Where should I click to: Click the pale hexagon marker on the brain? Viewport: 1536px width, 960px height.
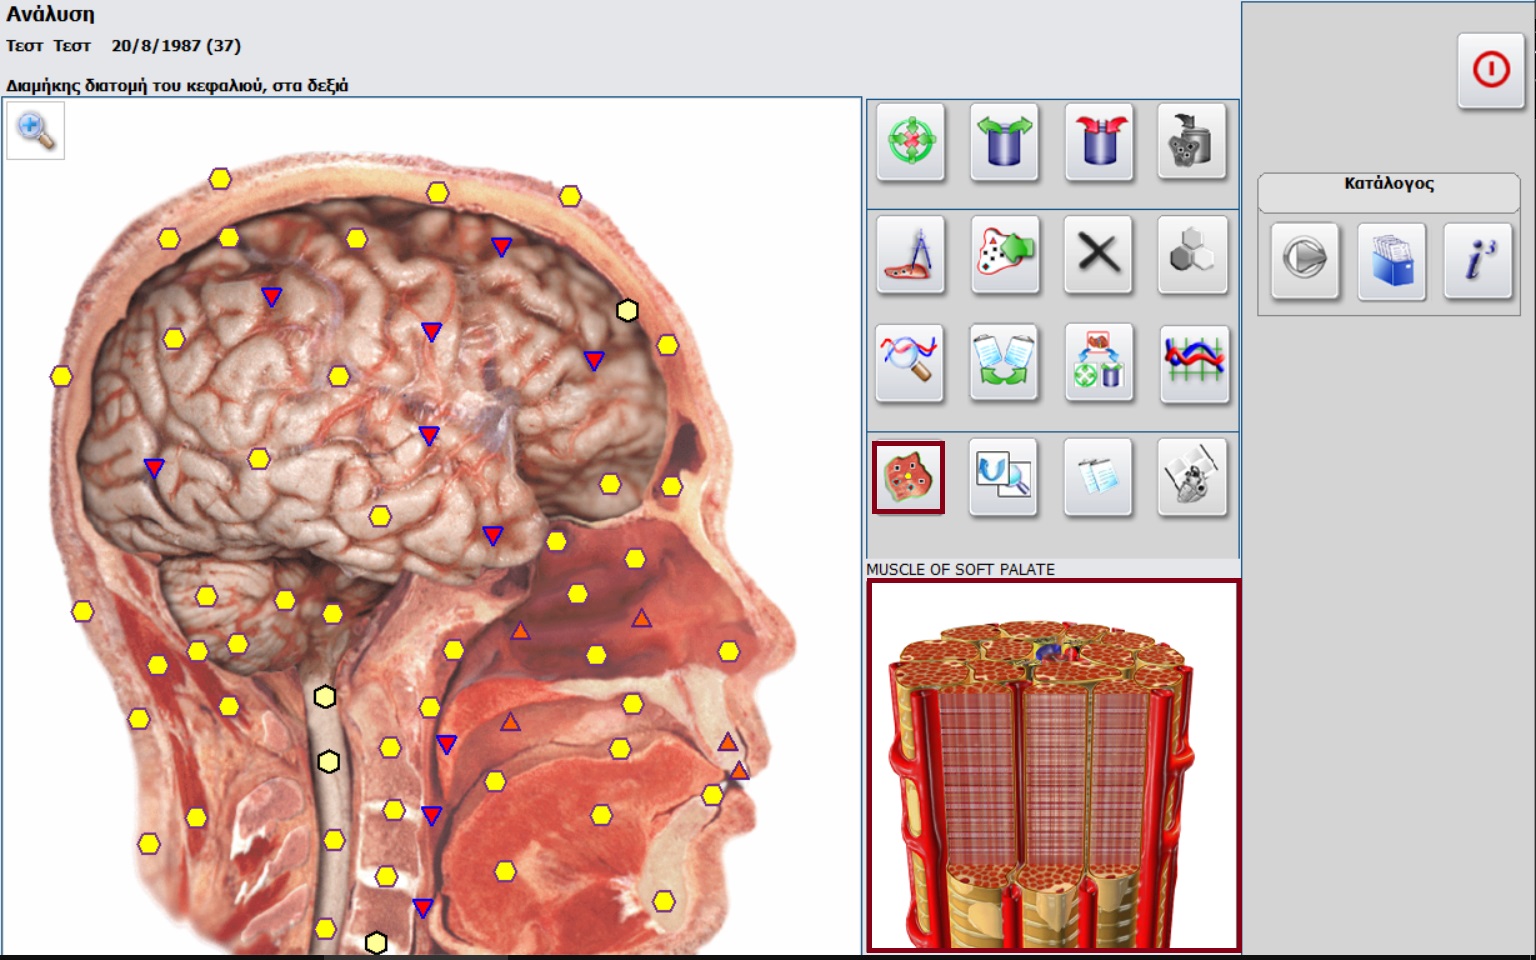pos(627,311)
